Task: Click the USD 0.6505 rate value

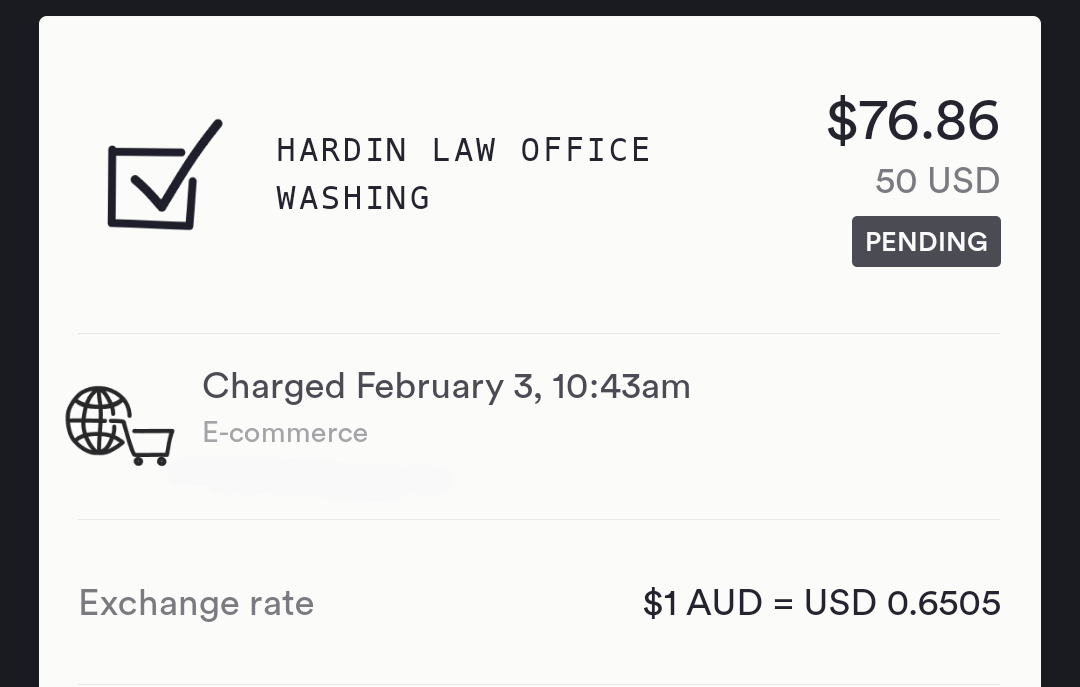Action: 902,603
